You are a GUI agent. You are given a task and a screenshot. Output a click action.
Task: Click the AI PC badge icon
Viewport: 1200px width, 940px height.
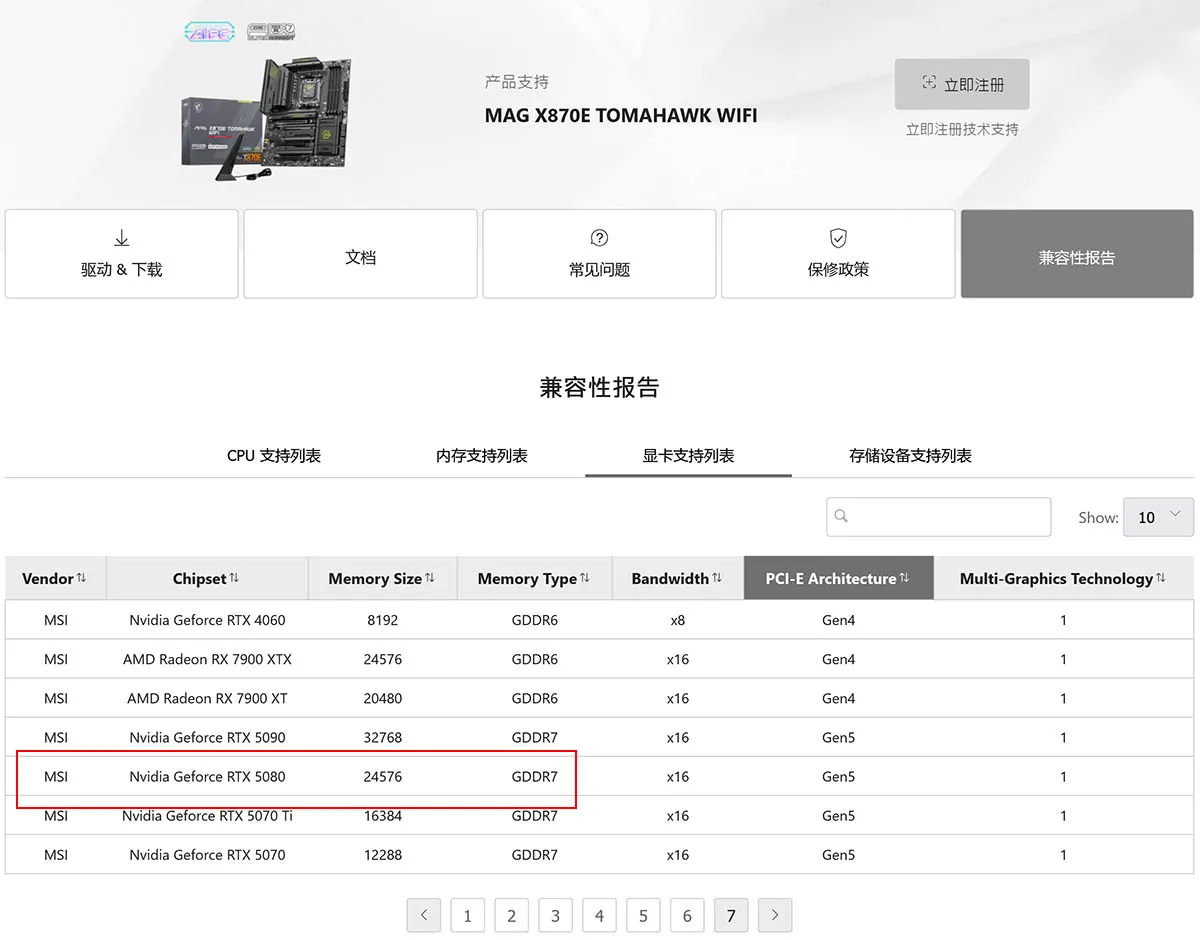(210, 32)
